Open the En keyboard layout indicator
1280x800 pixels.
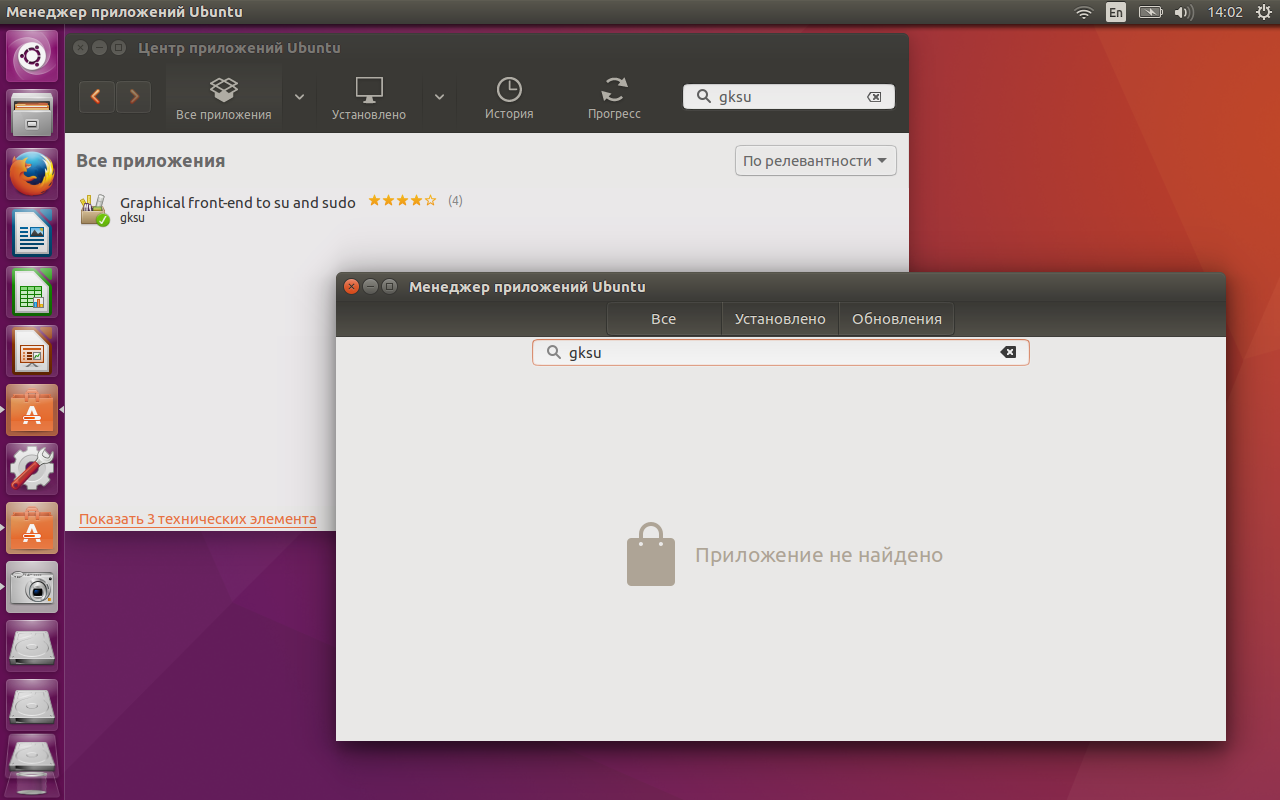click(1115, 12)
